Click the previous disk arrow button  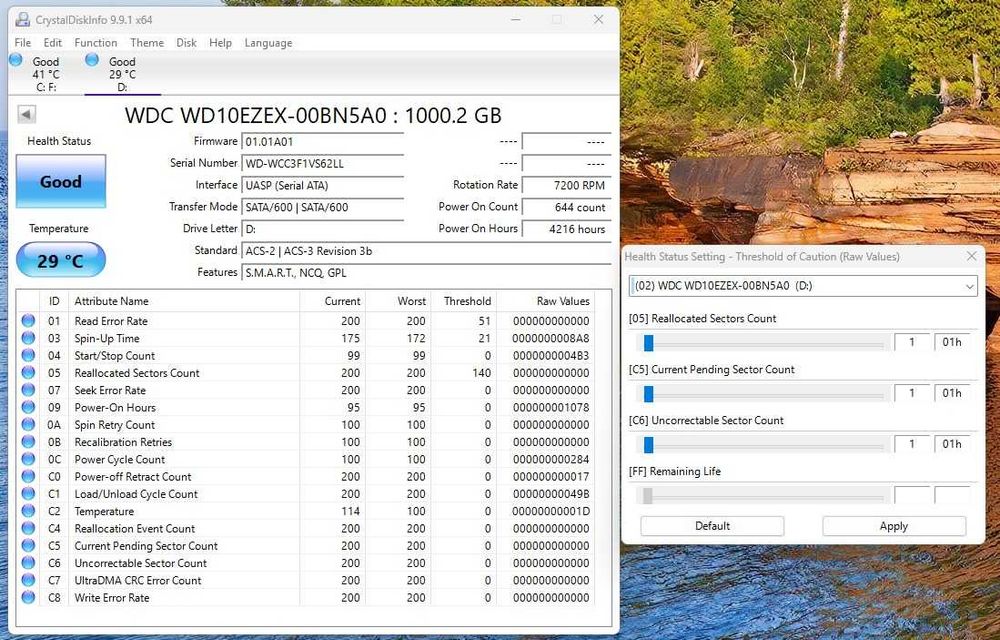pyautogui.click(x=26, y=114)
